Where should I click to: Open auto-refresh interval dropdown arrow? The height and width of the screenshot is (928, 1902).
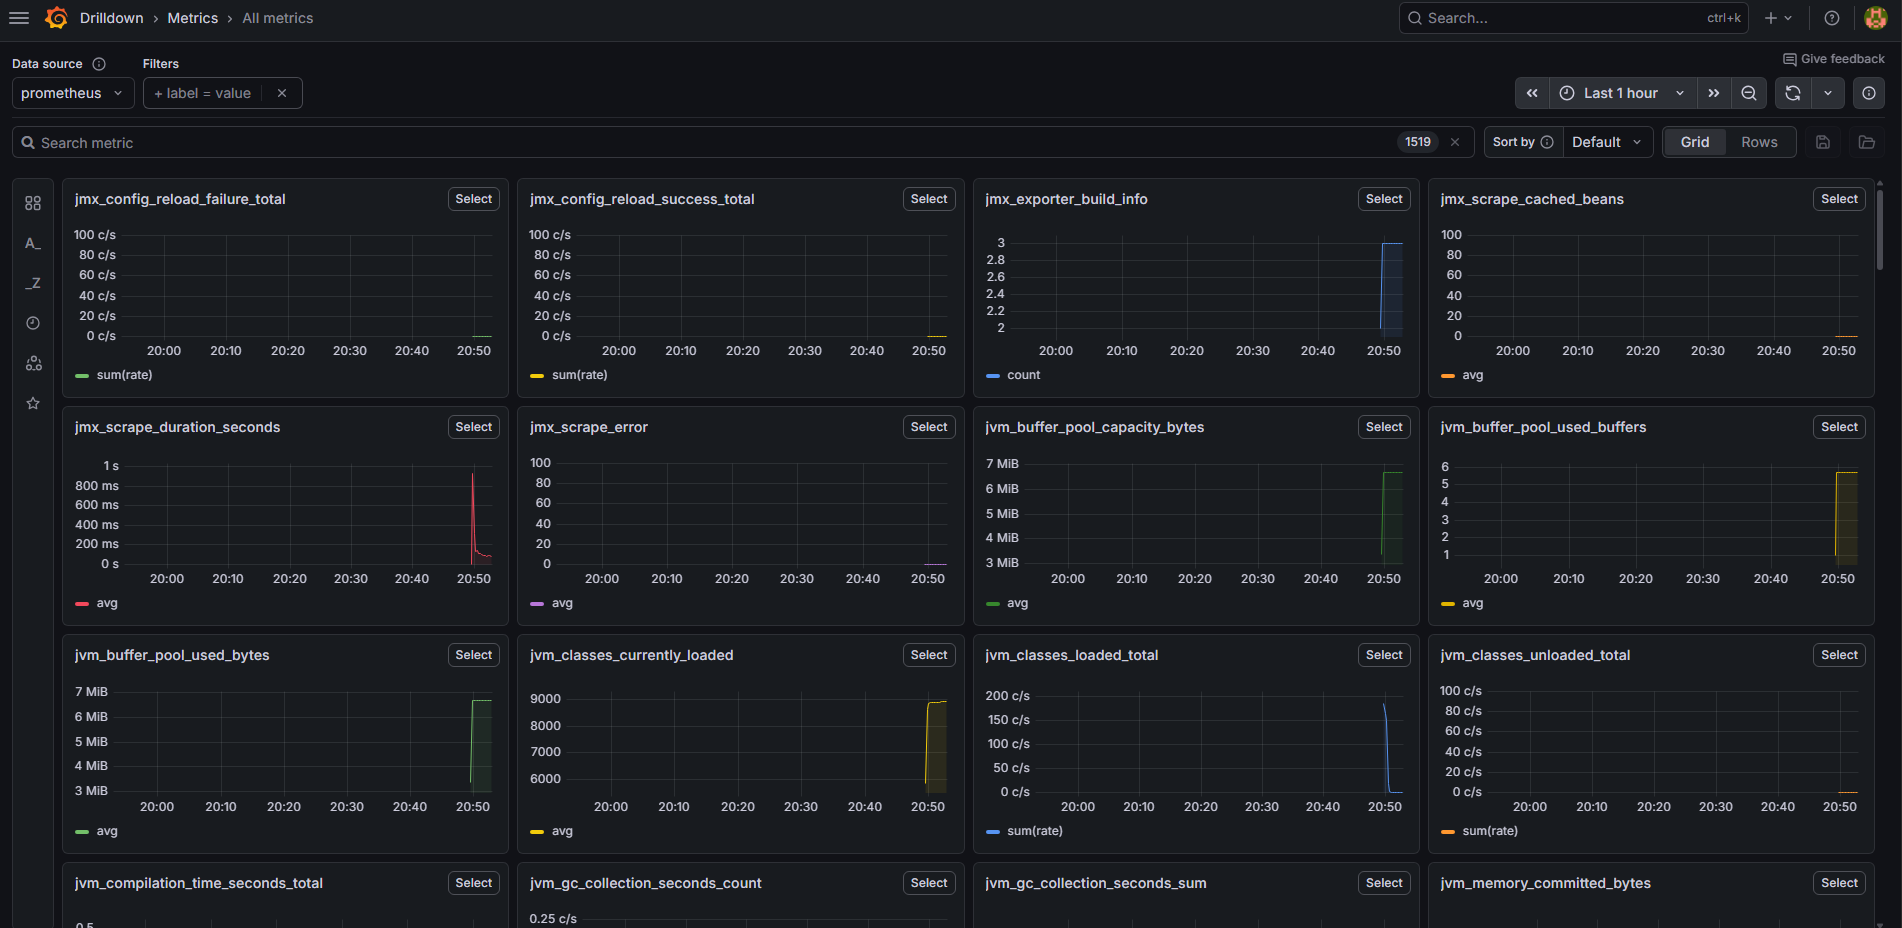click(1827, 93)
